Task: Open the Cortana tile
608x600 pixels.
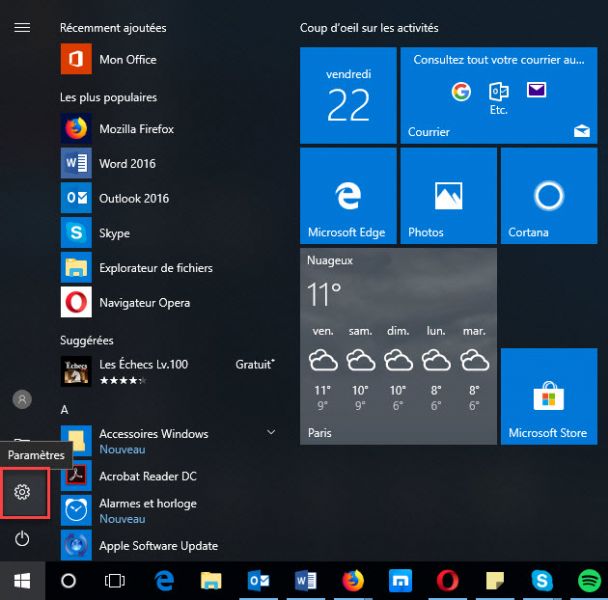Action: pyautogui.click(x=549, y=195)
